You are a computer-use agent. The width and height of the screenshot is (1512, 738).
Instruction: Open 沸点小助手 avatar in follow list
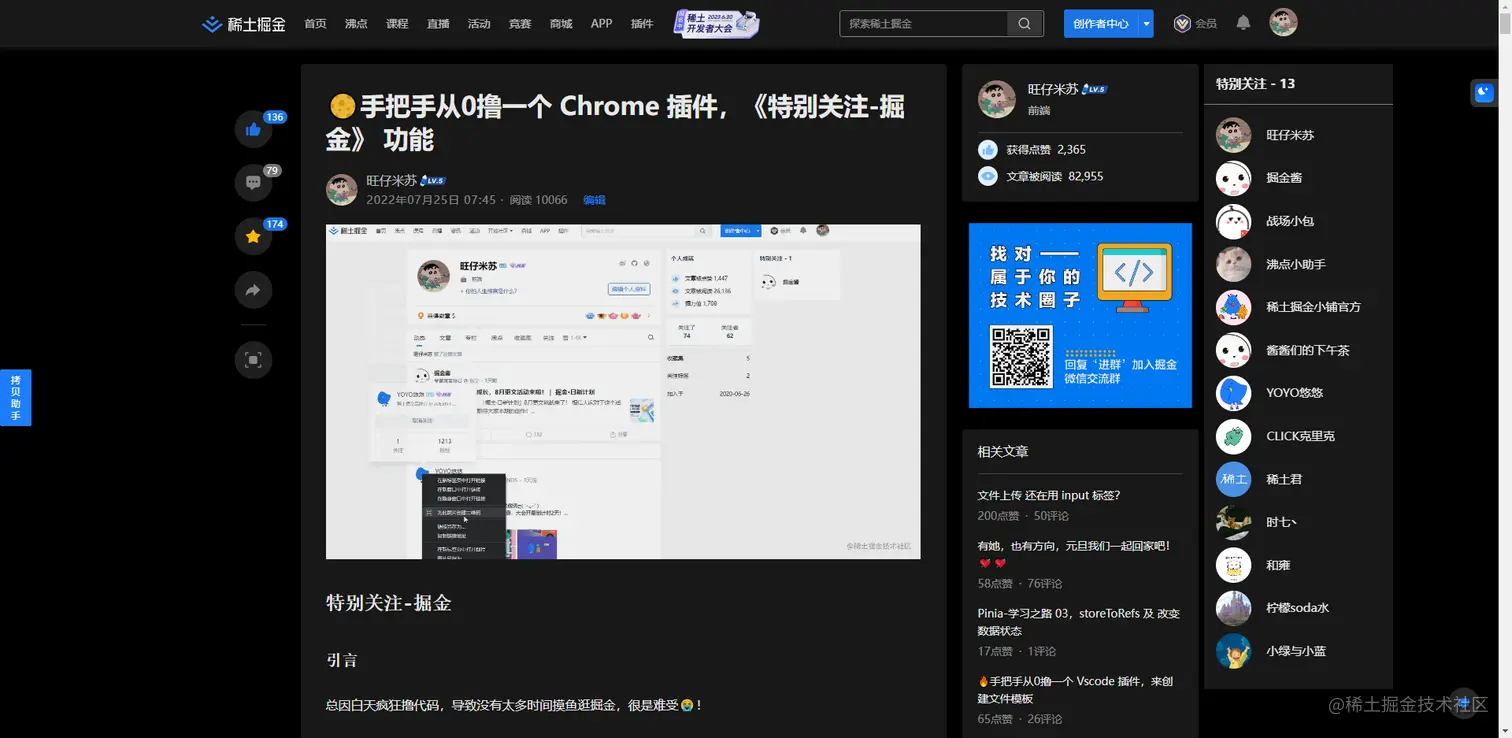point(1233,264)
